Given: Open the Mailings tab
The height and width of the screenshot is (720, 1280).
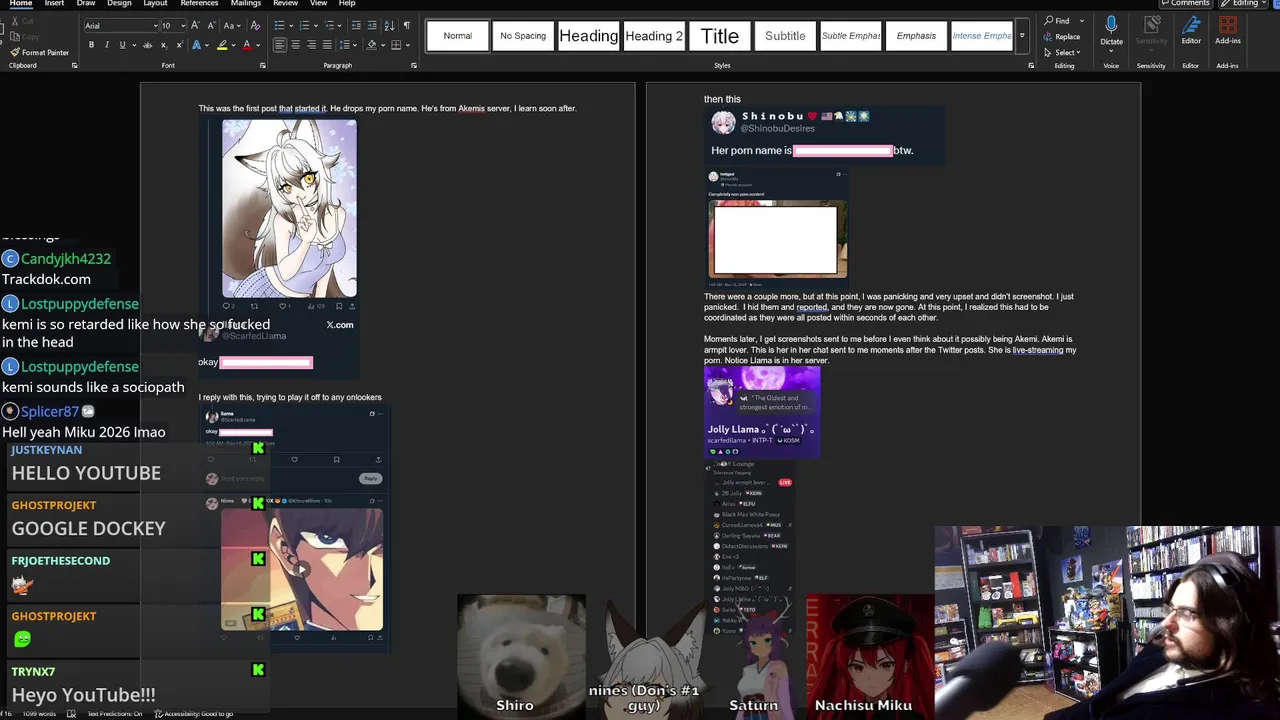Looking at the screenshot, I should (x=246, y=3).
